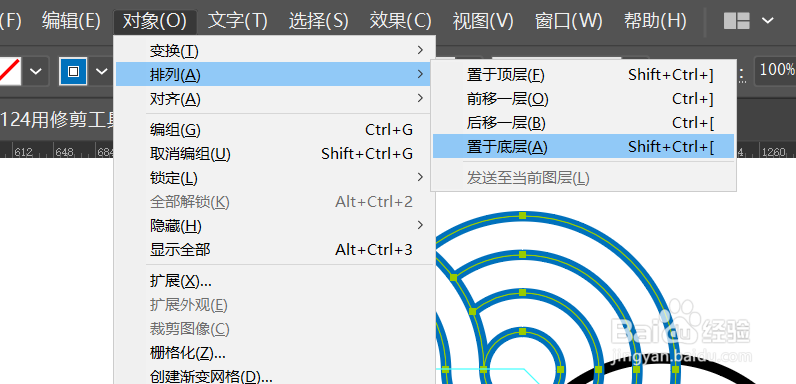Screen dimensions: 796x384
Task: Expand the workspace switcher chevron
Action: (768, 21)
